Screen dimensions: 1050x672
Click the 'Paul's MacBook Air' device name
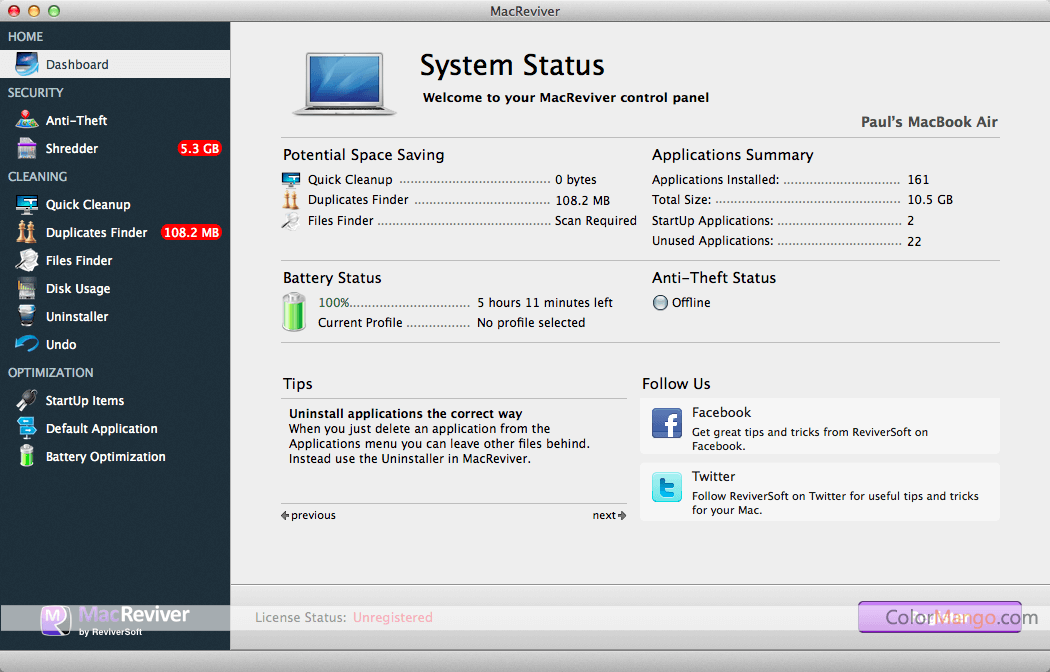click(x=929, y=122)
